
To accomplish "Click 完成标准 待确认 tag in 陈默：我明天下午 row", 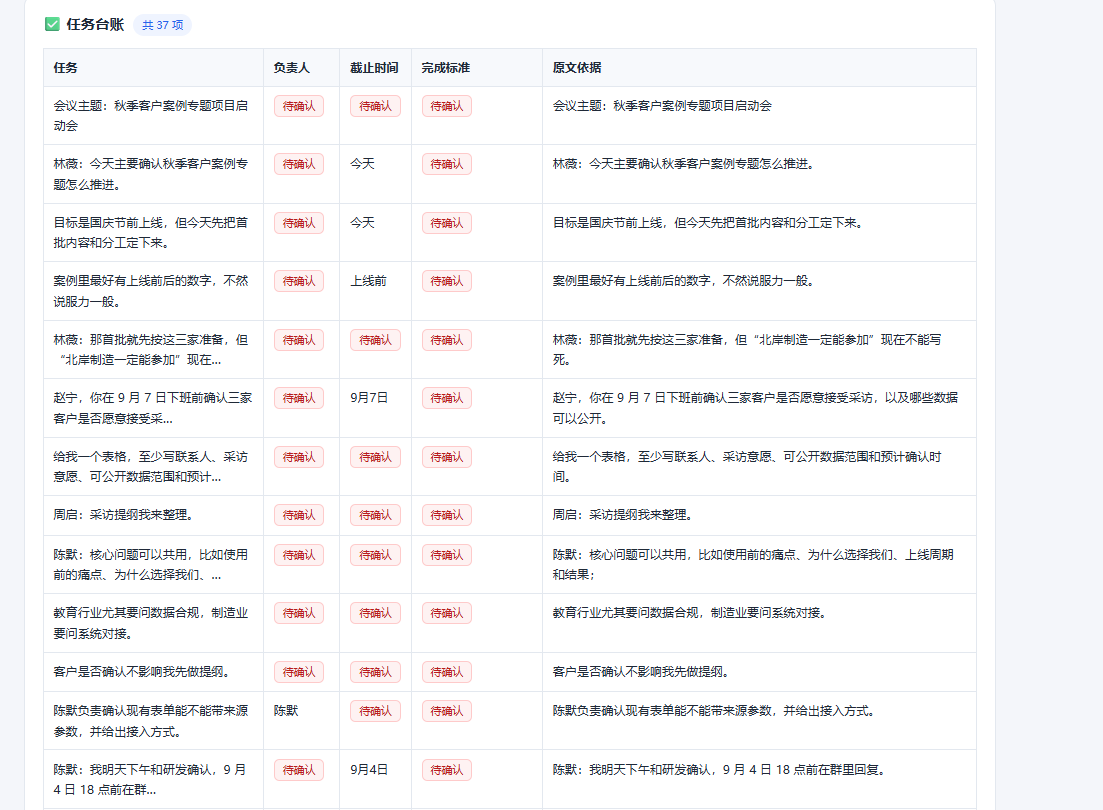I will tap(447, 770).
